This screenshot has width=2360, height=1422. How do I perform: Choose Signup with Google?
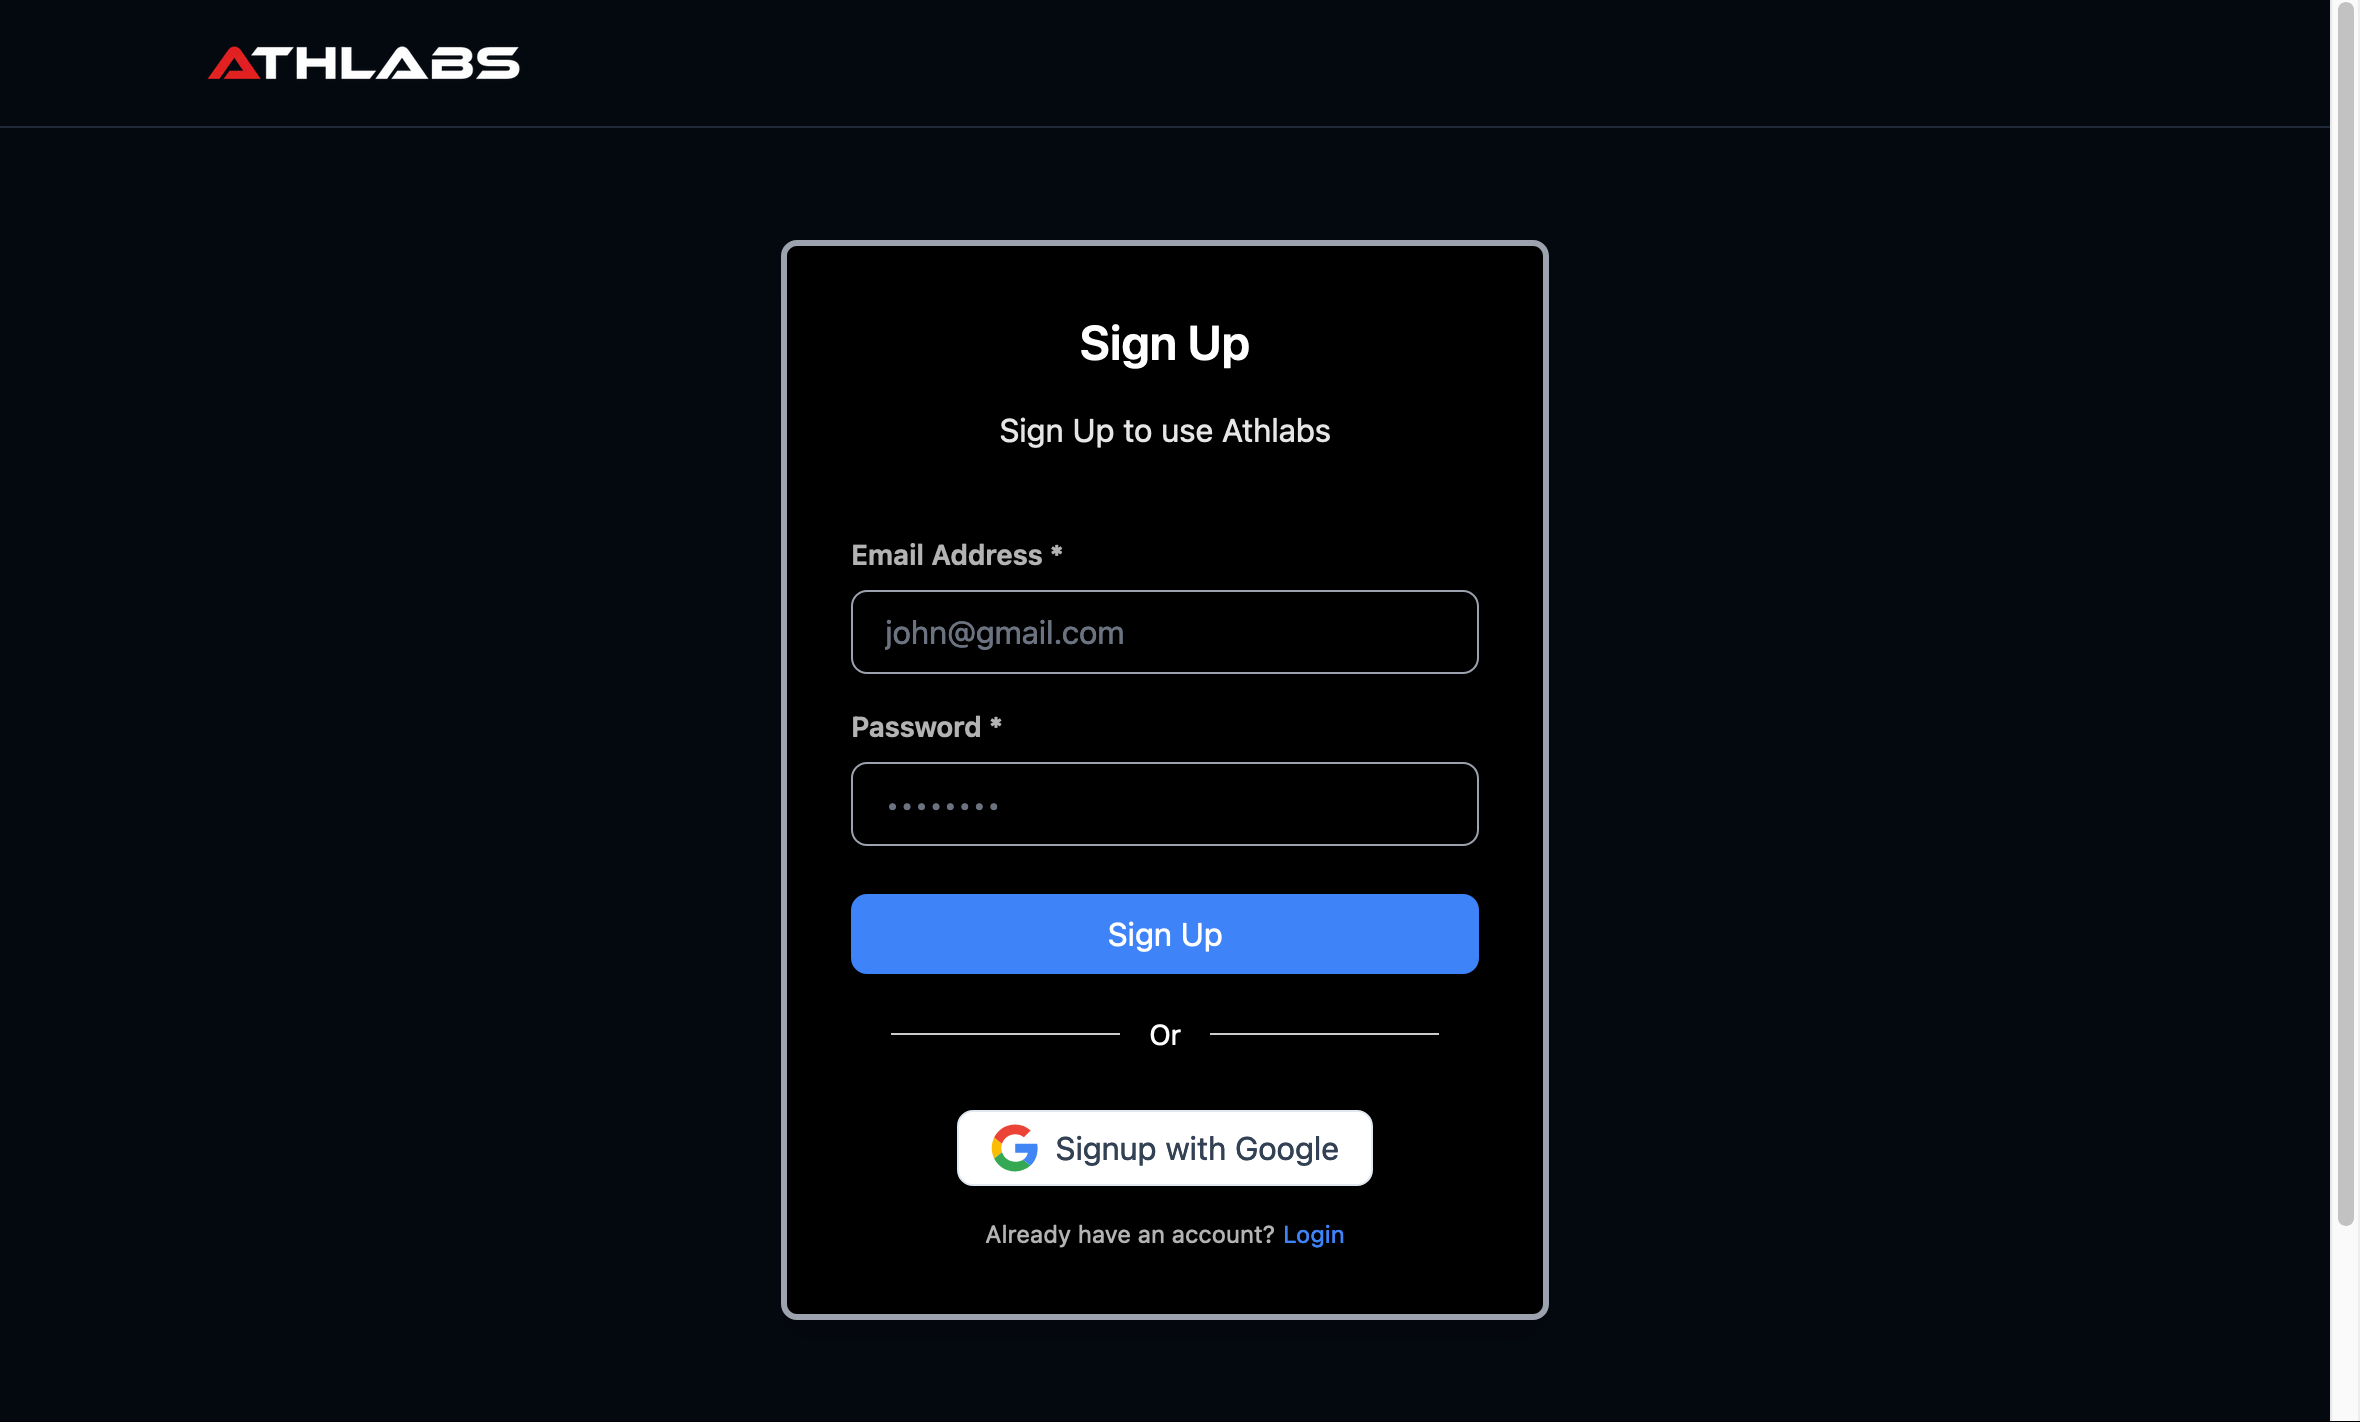[x=1164, y=1148]
